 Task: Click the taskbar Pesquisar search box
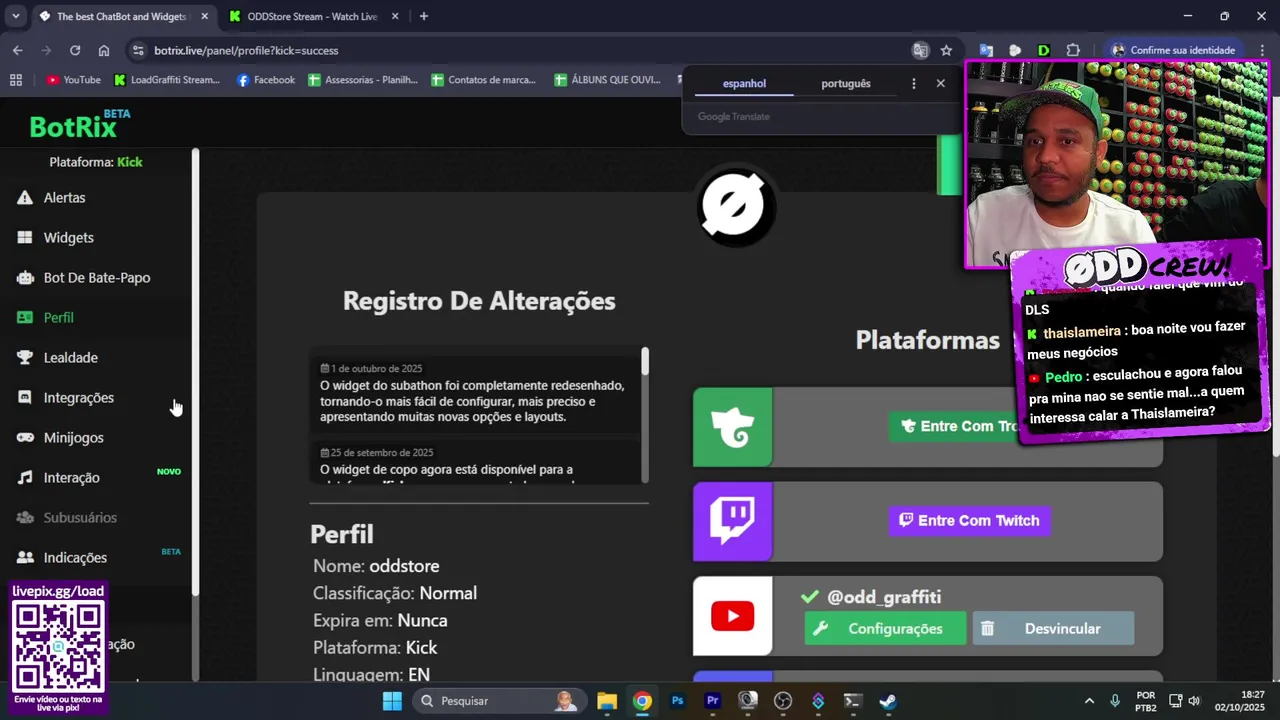pyautogui.click(x=501, y=701)
